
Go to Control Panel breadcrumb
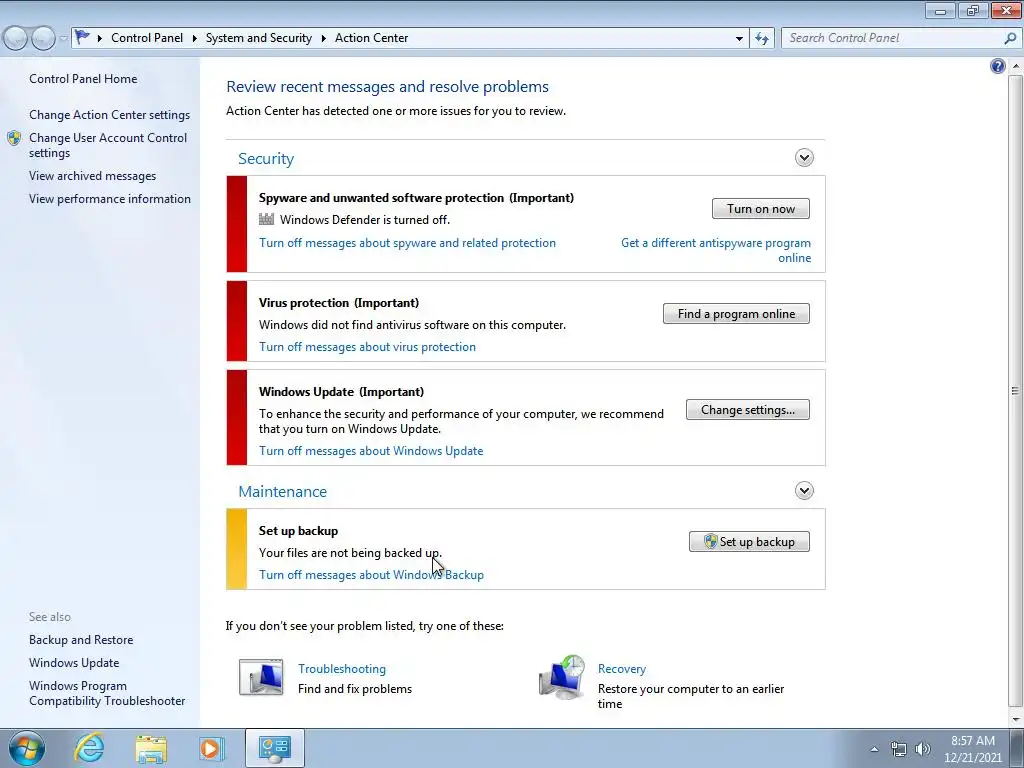147,38
